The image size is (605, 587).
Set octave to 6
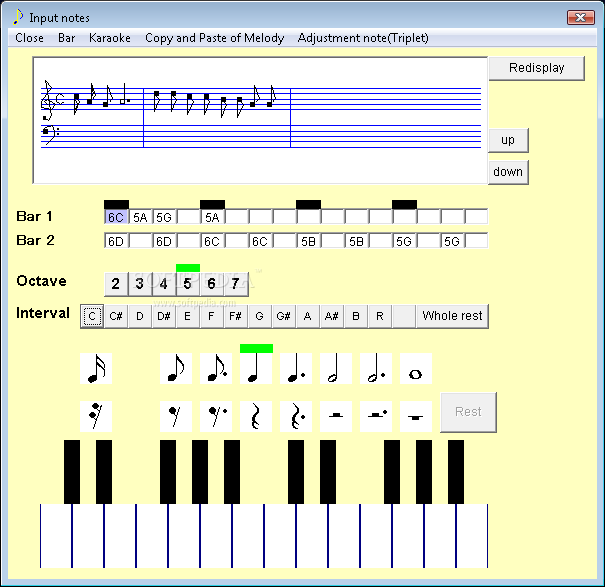pyautogui.click(x=211, y=284)
